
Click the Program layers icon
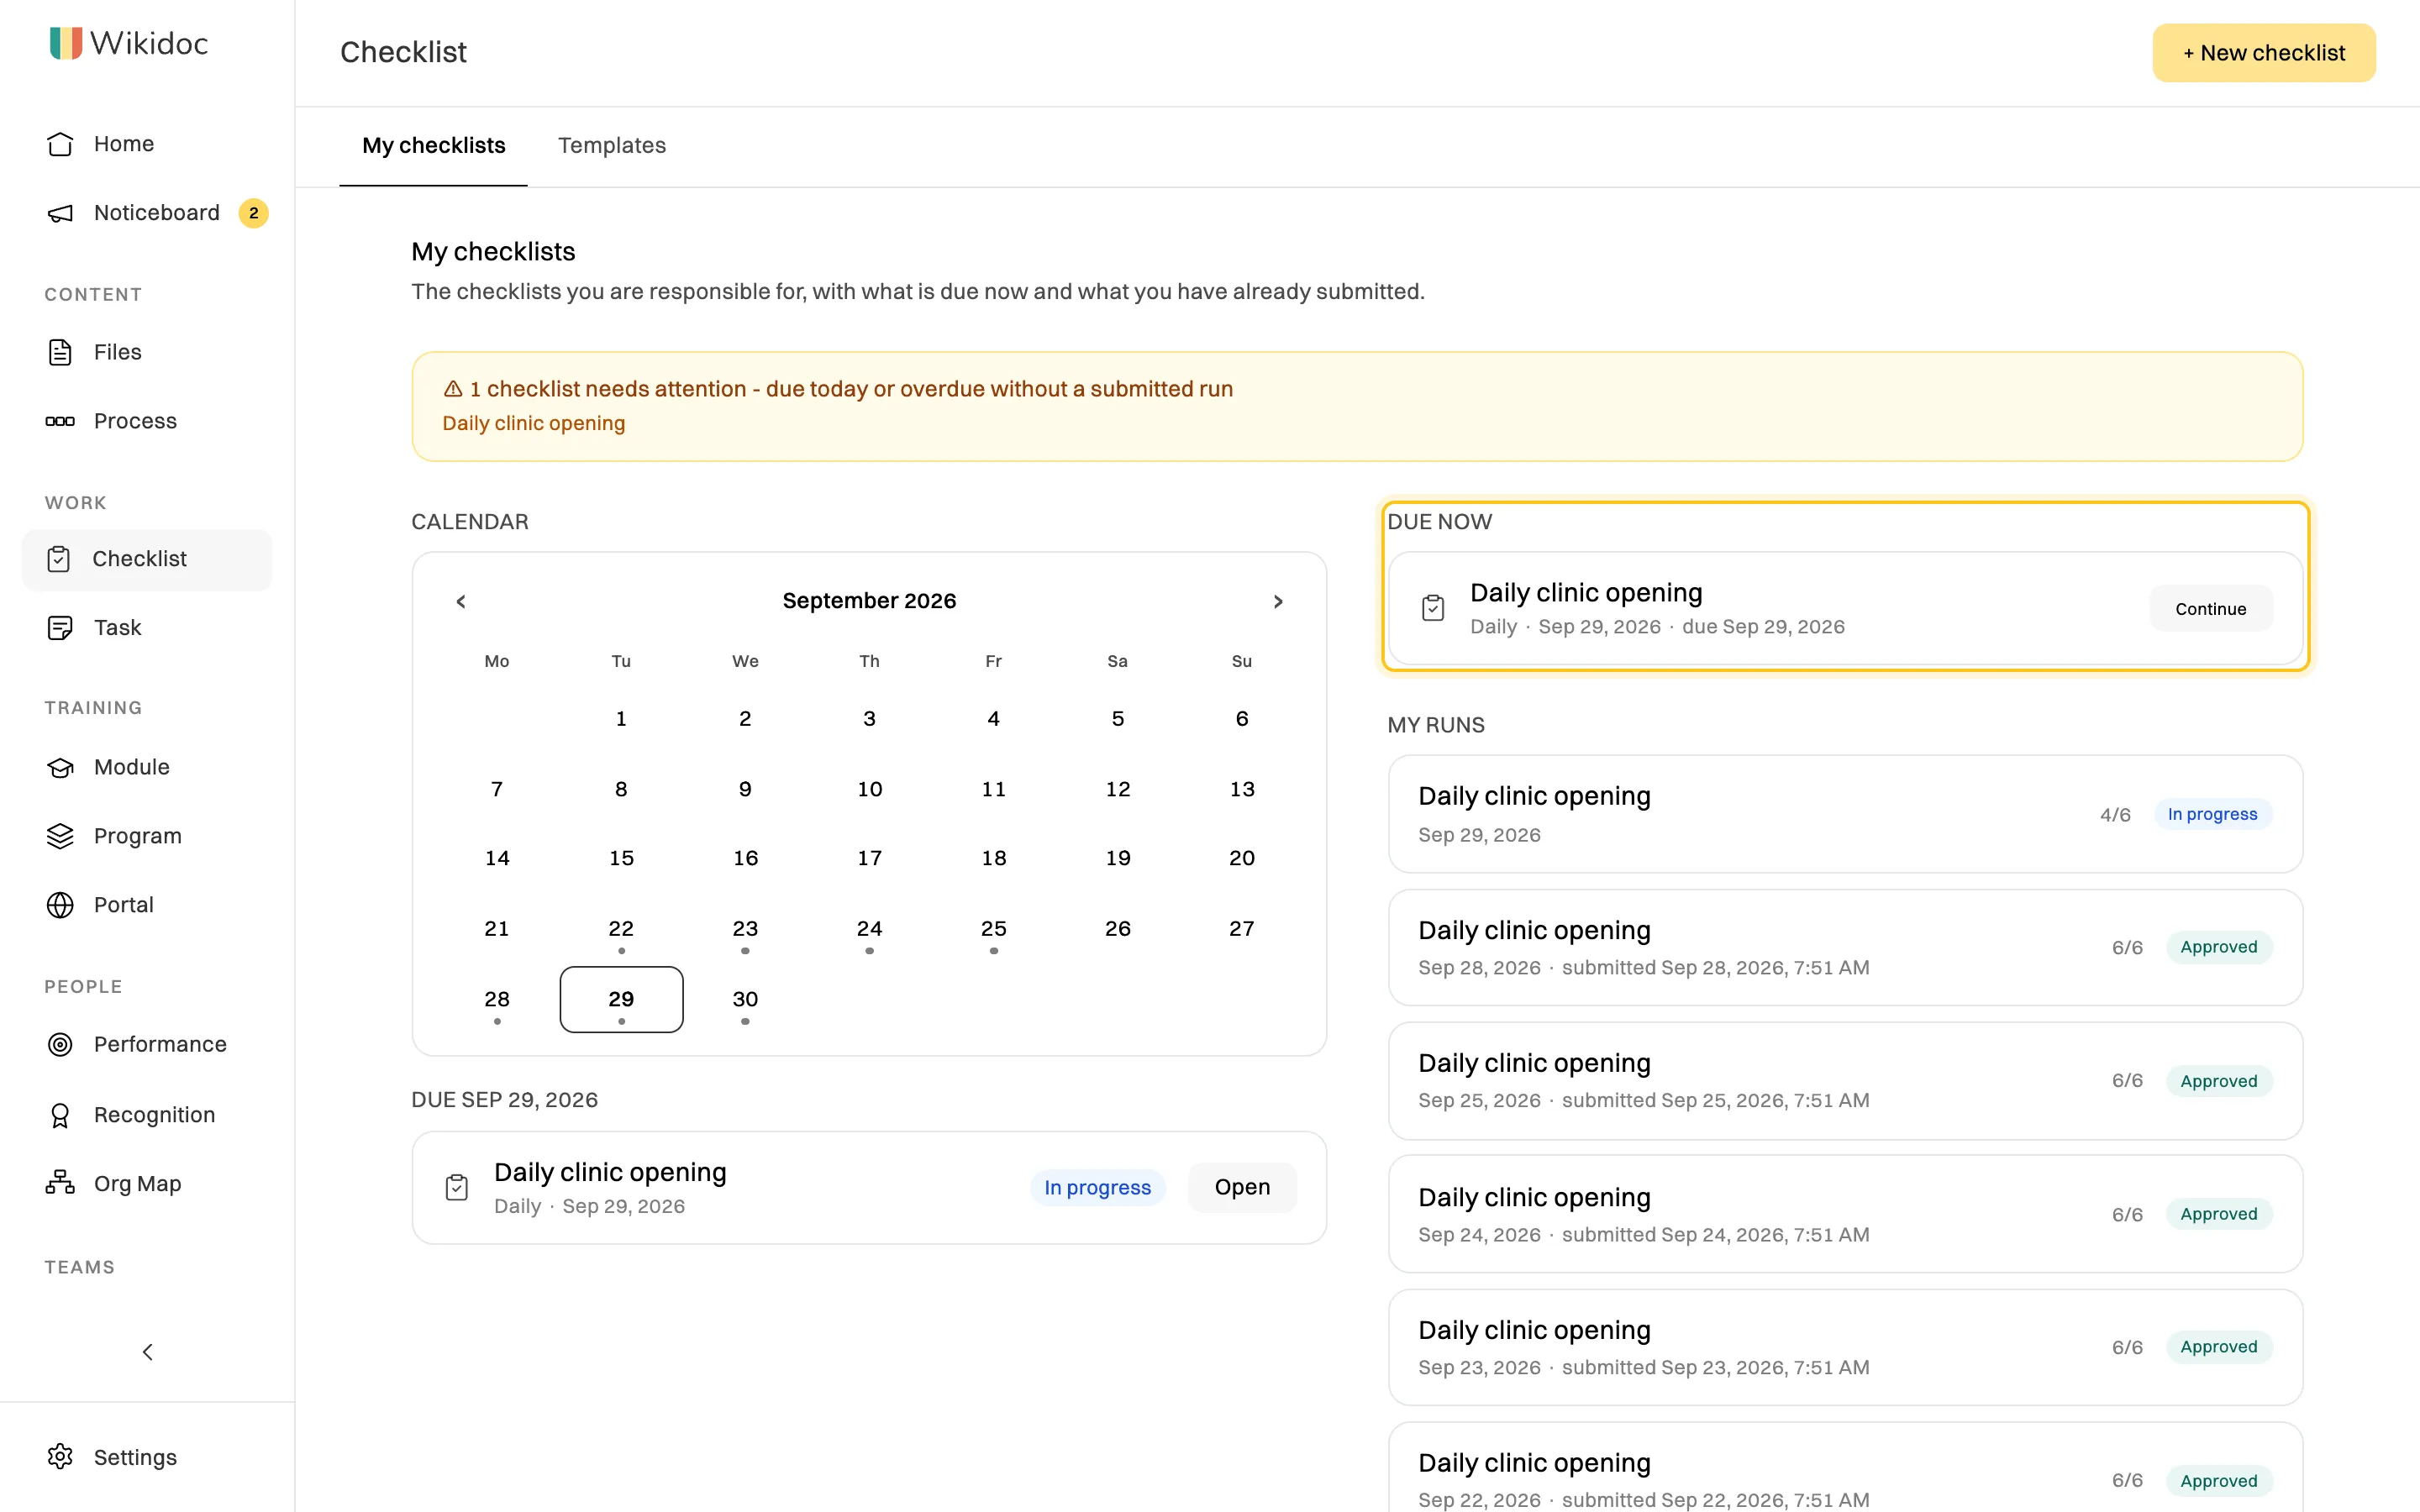[x=60, y=836]
